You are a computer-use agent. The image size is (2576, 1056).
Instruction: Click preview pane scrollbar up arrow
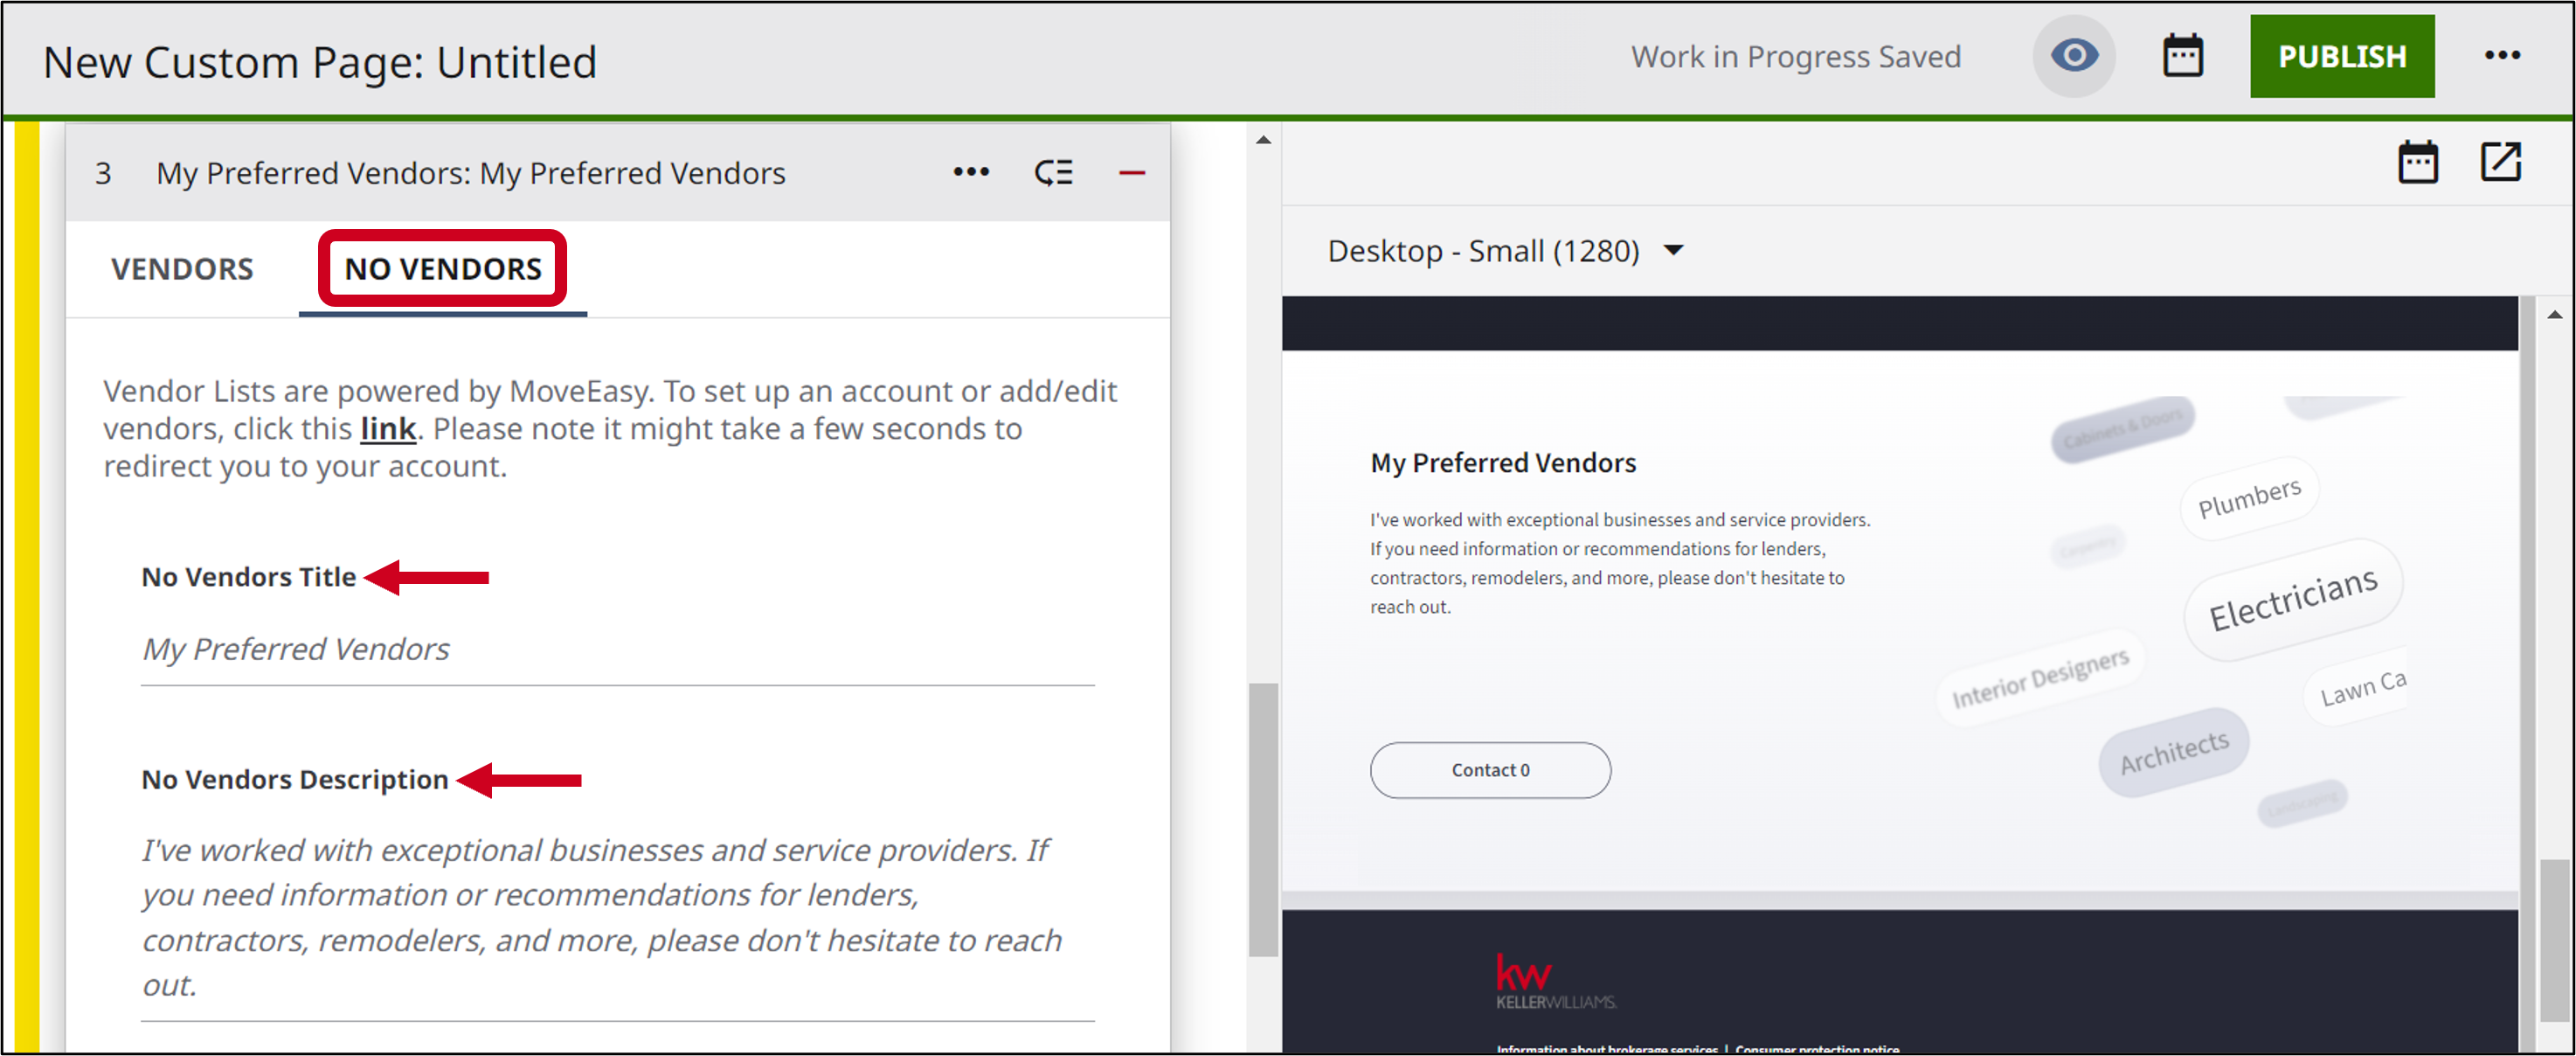[2554, 315]
